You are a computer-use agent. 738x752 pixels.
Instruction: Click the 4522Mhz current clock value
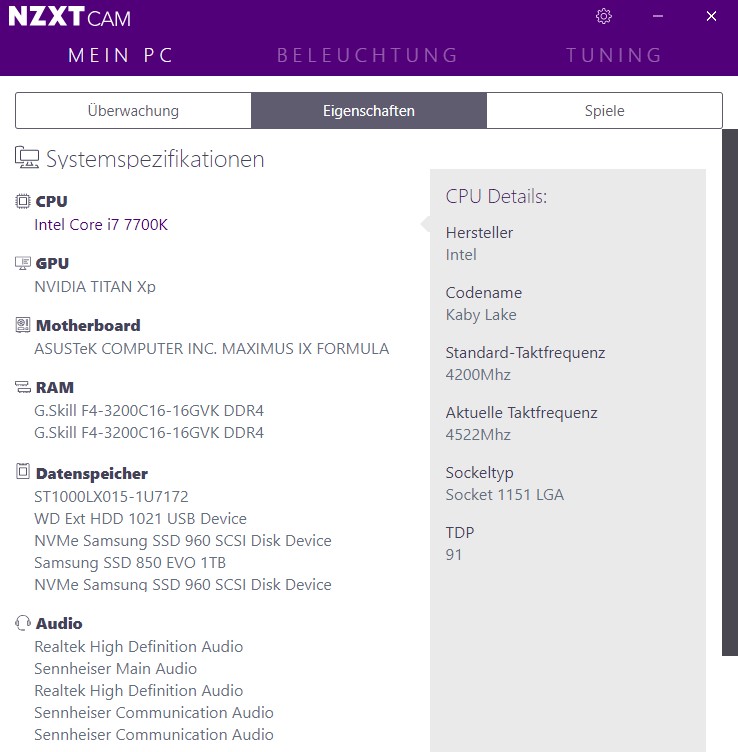coord(478,435)
